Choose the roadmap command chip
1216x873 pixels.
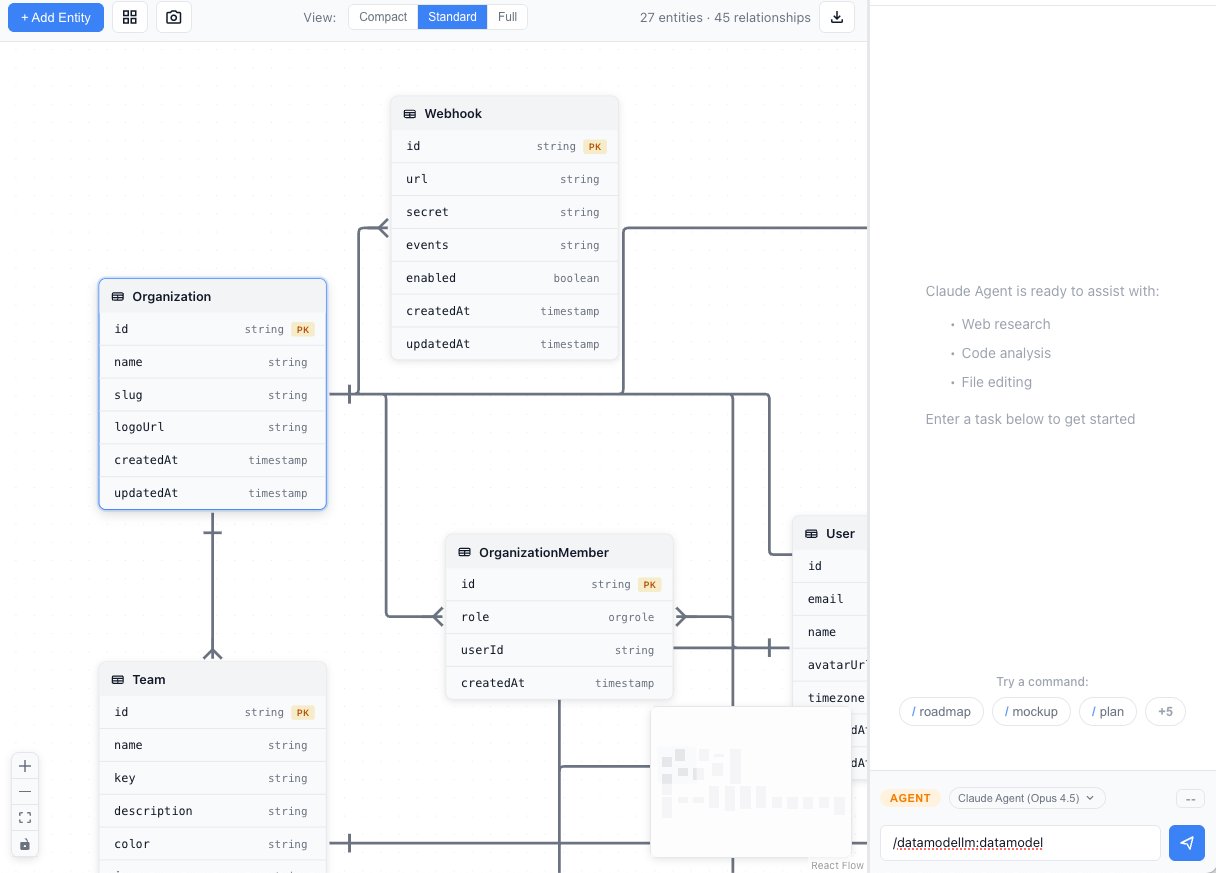tap(940, 712)
